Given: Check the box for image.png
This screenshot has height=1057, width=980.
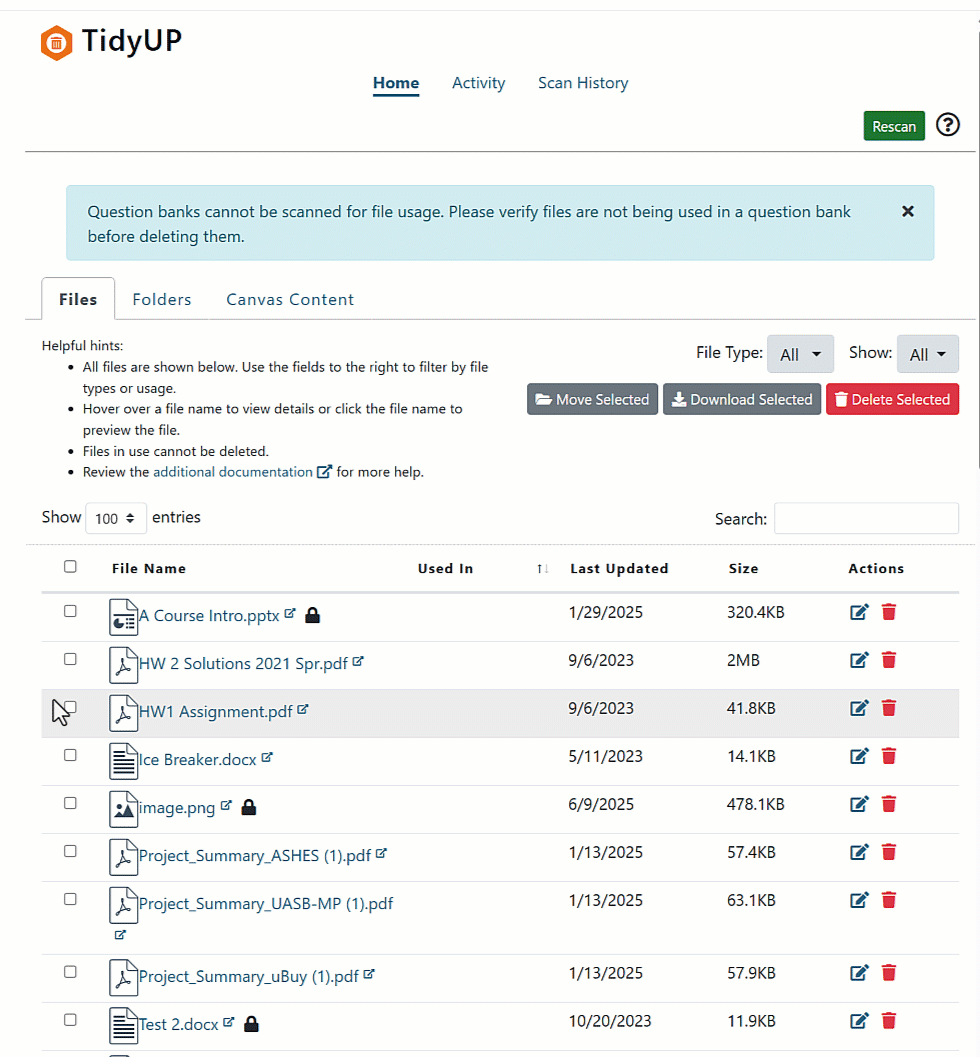Looking at the screenshot, I should (x=70, y=803).
